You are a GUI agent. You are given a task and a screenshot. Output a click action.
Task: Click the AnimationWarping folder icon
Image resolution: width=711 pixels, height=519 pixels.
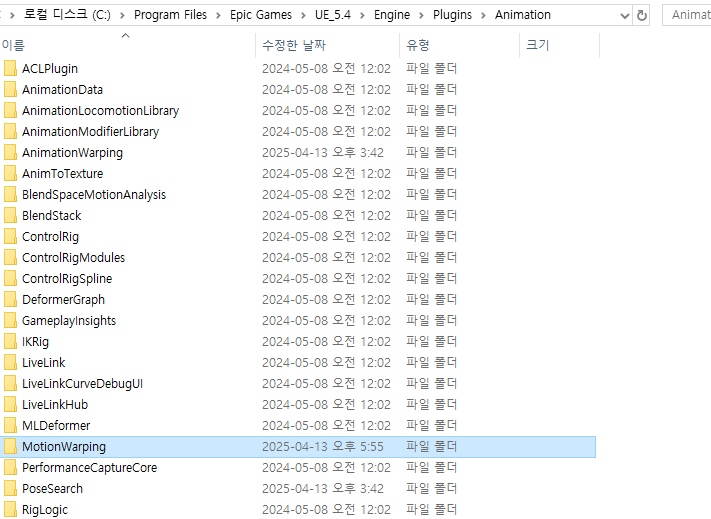coord(10,152)
